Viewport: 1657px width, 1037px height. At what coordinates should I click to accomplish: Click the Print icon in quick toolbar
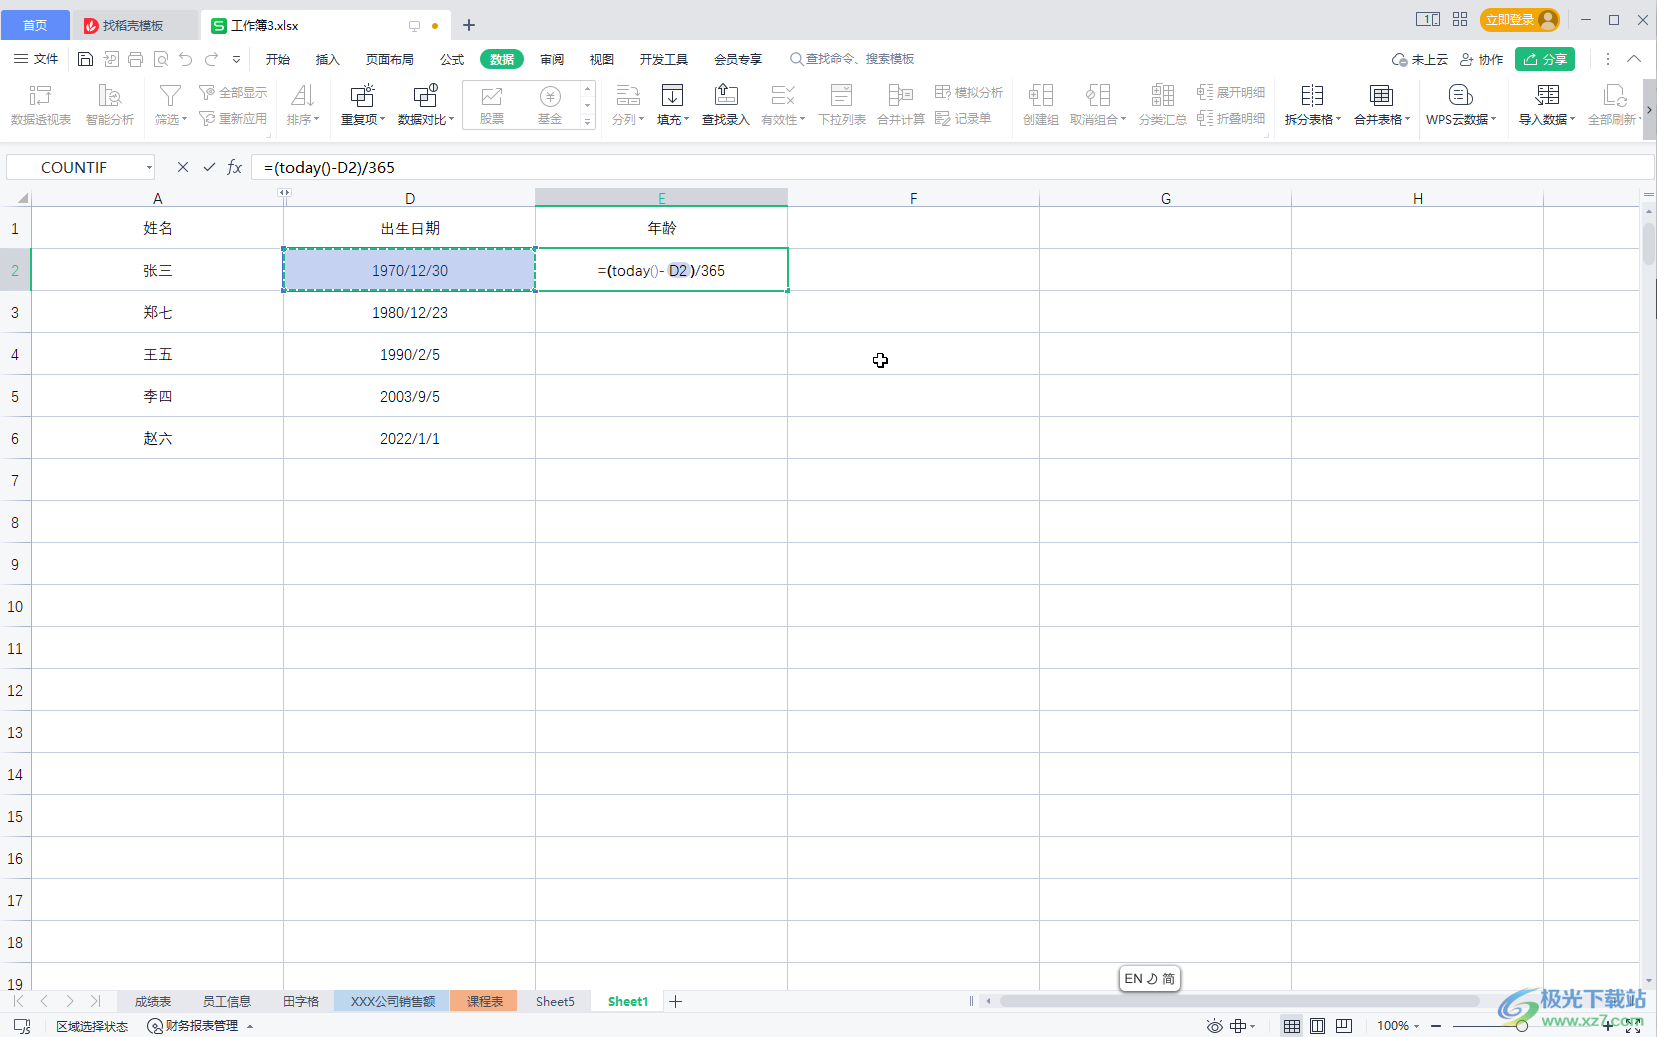coord(136,59)
